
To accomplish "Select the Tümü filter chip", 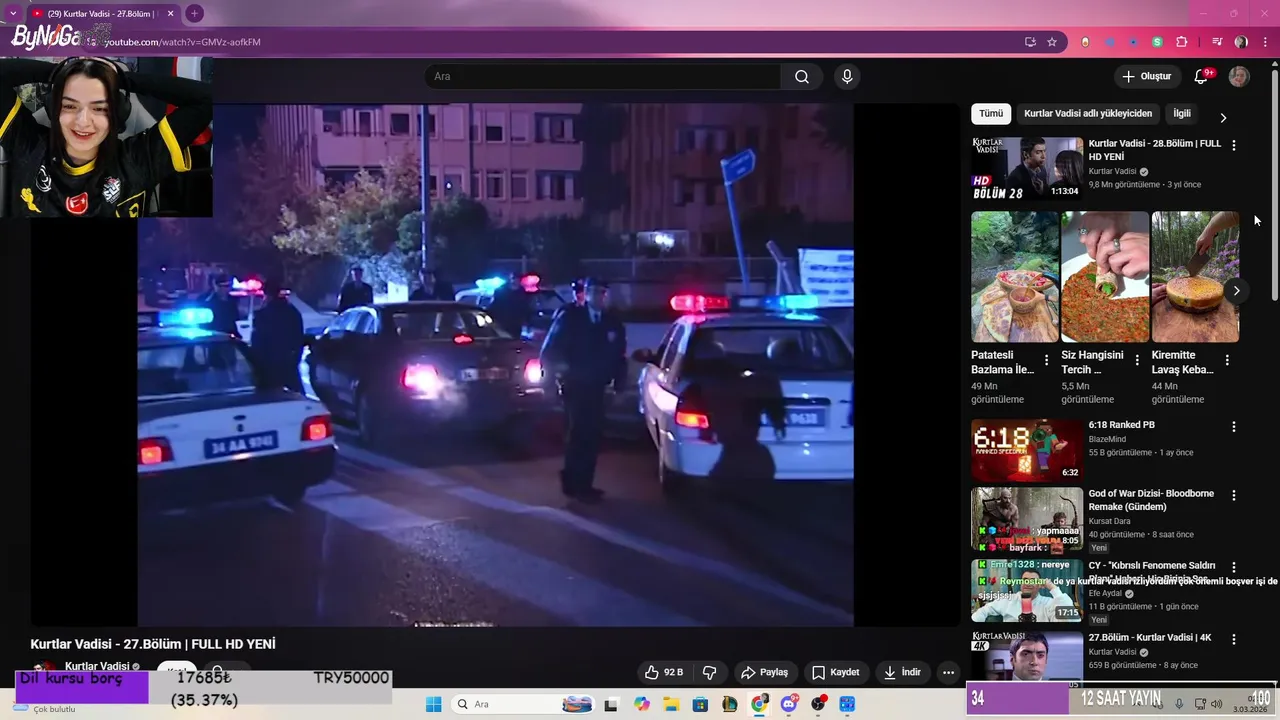I will 991,114.
